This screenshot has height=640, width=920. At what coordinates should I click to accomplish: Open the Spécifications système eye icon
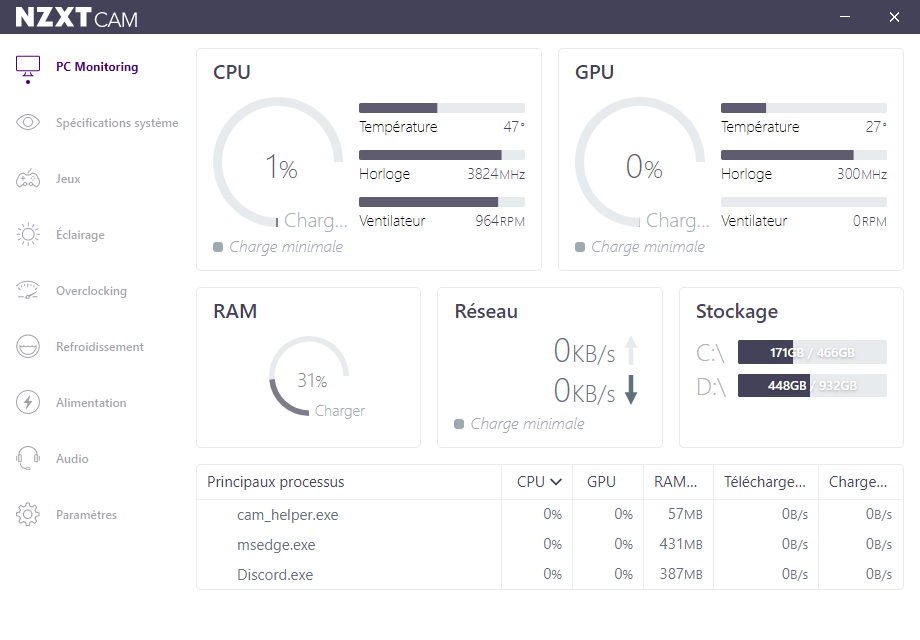[28, 123]
